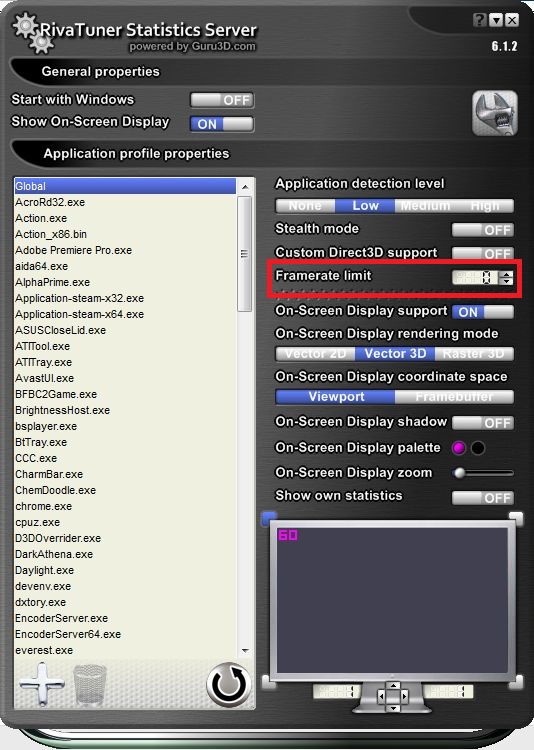Select dxtory.exe profile

click(x=125, y=603)
